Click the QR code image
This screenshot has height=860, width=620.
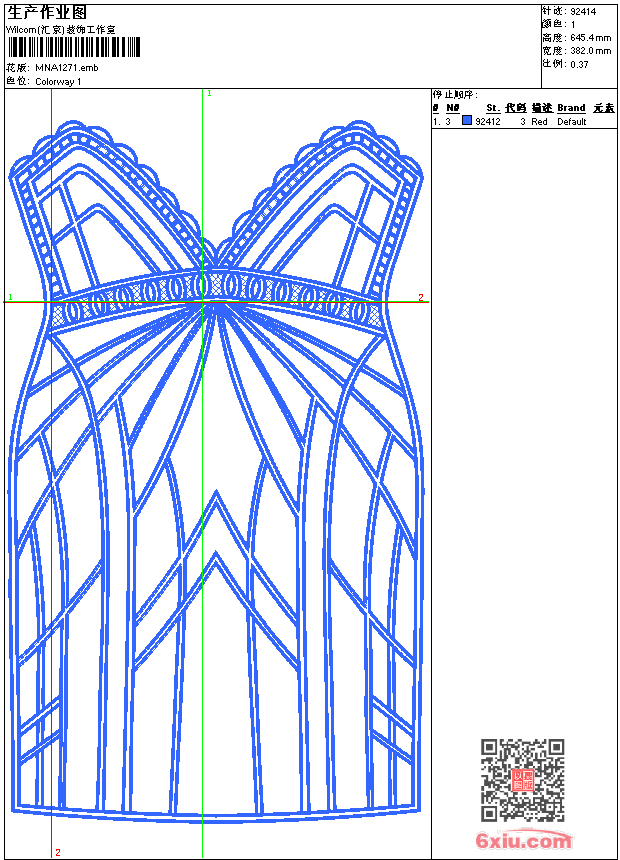tap(522, 780)
